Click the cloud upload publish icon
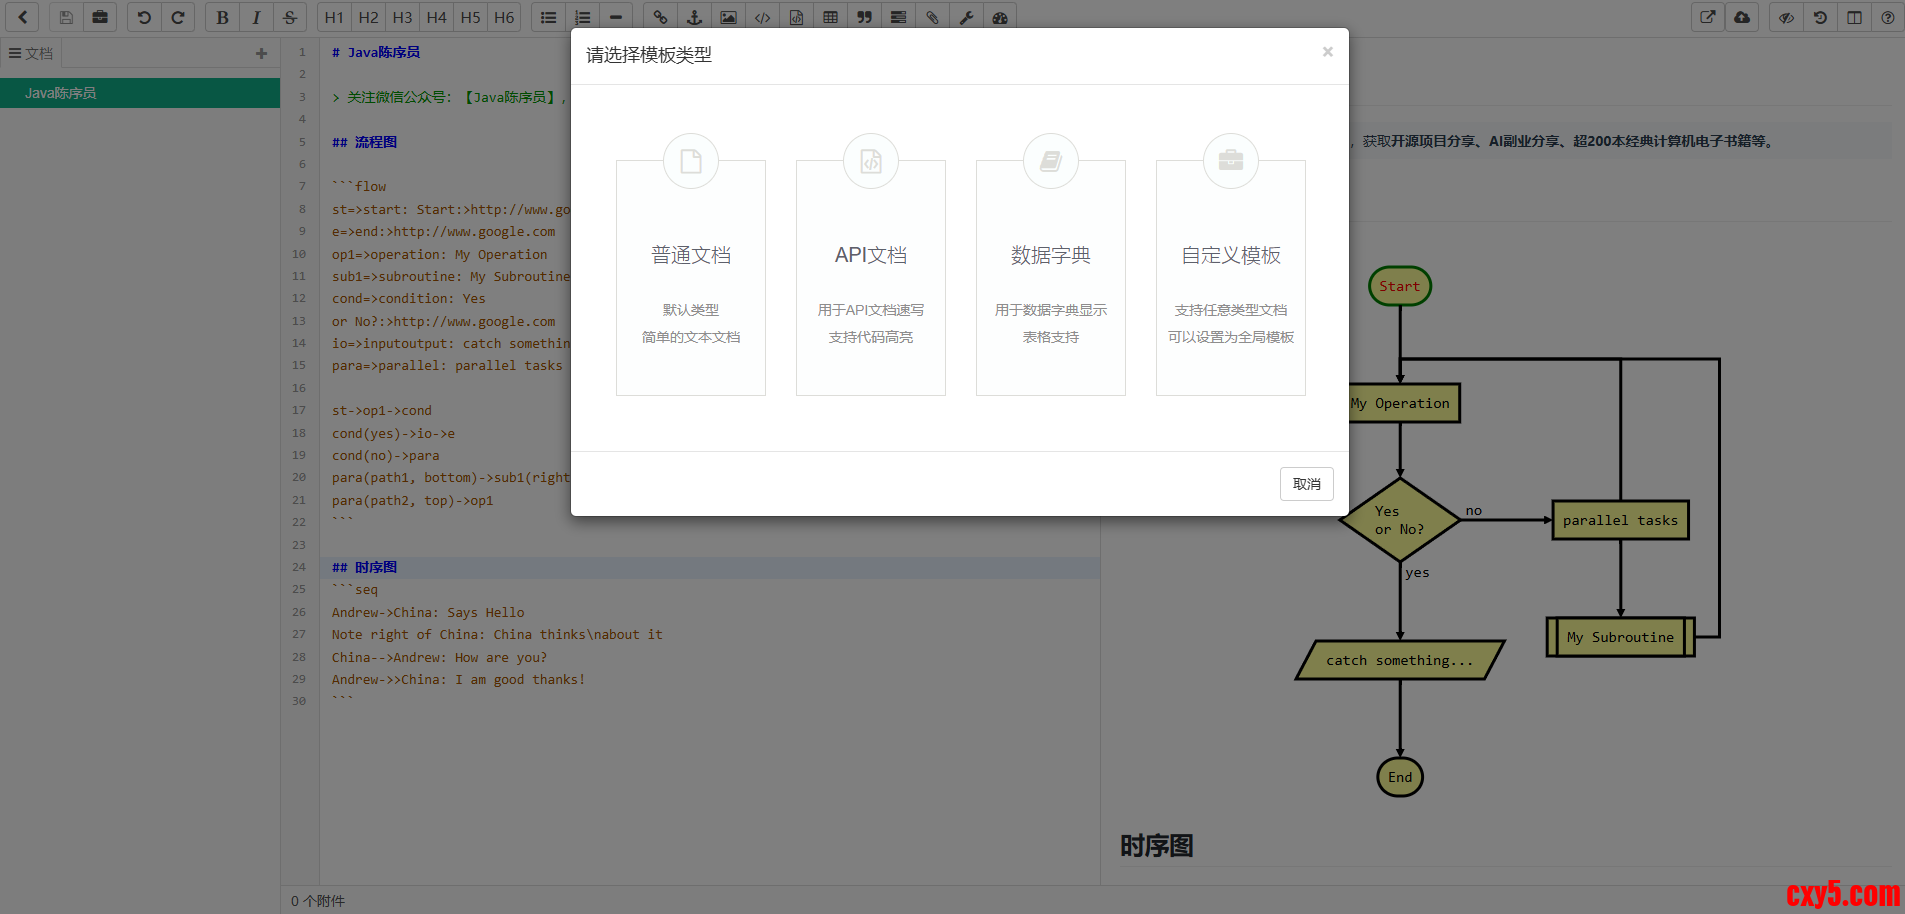1905x914 pixels. point(1742,17)
